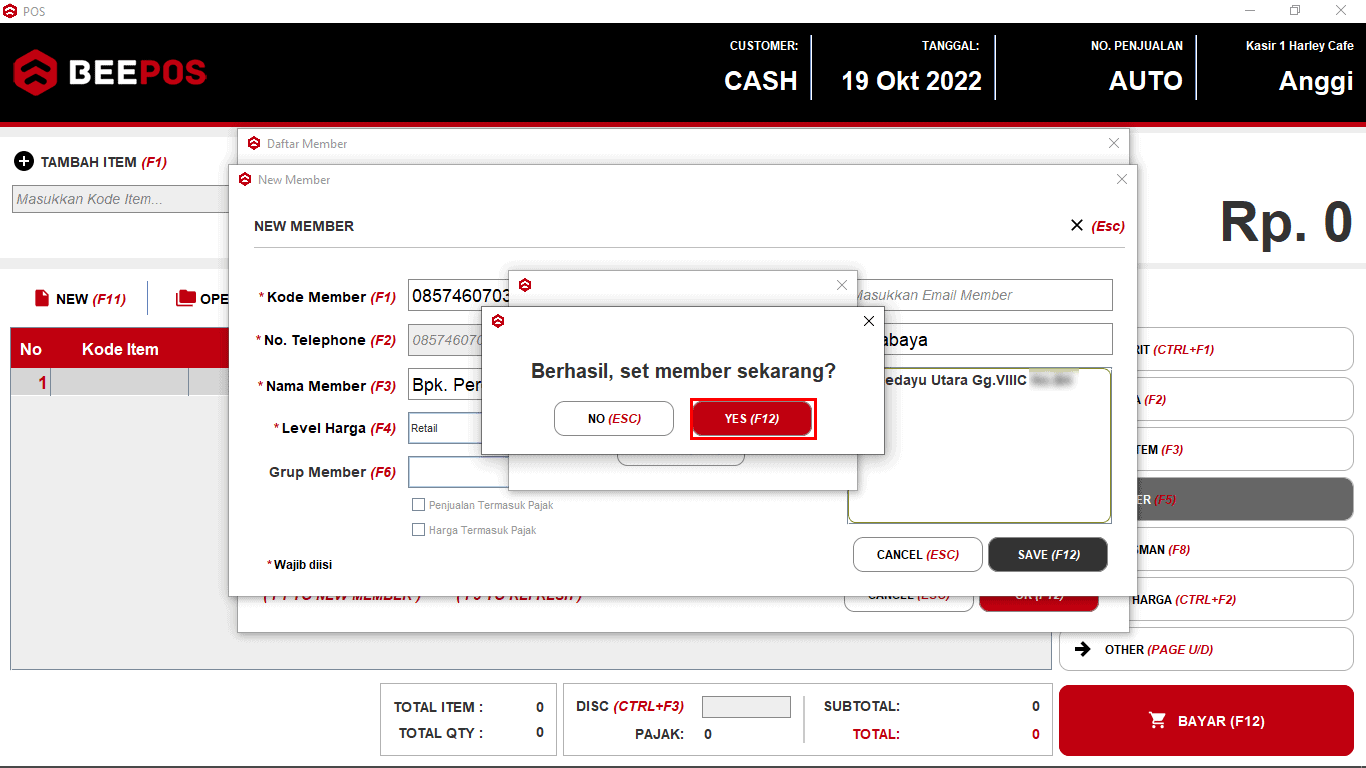
Task: Tick the Harga Termasuk Pajak checkbox
Action: 419,530
